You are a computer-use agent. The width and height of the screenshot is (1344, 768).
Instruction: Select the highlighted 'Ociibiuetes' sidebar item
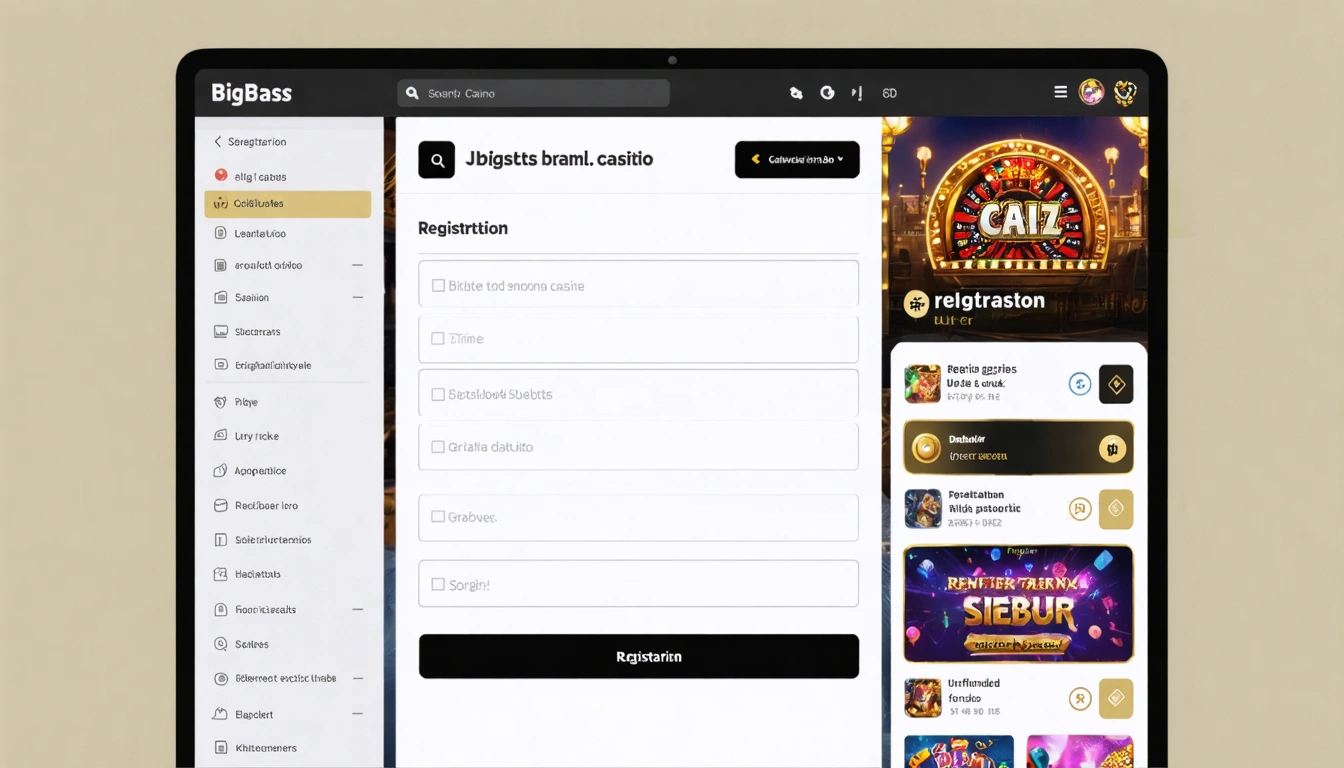(x=288, y=204)
